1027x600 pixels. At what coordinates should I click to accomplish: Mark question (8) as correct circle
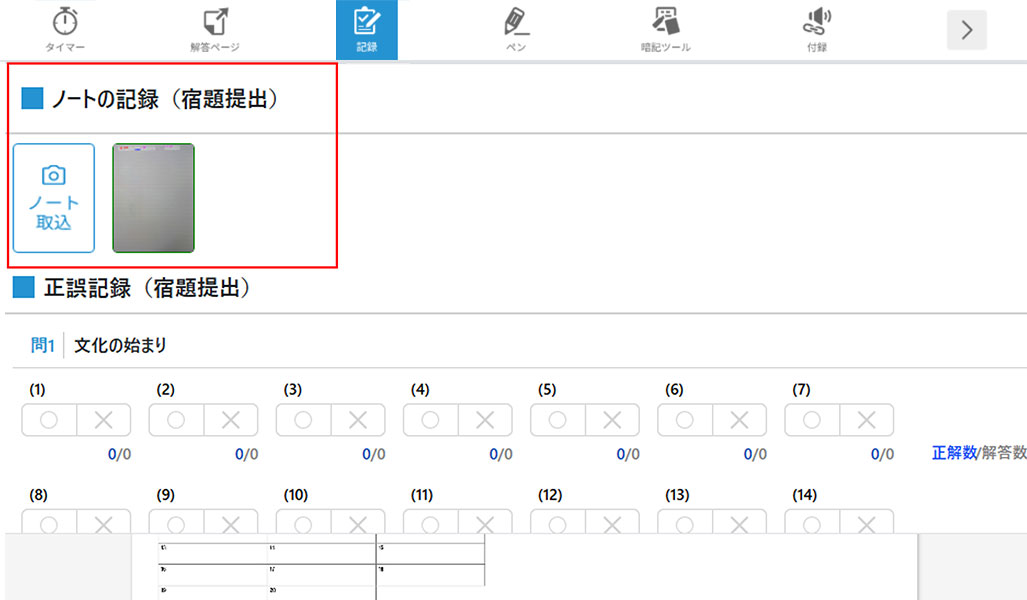click(49, 523)
